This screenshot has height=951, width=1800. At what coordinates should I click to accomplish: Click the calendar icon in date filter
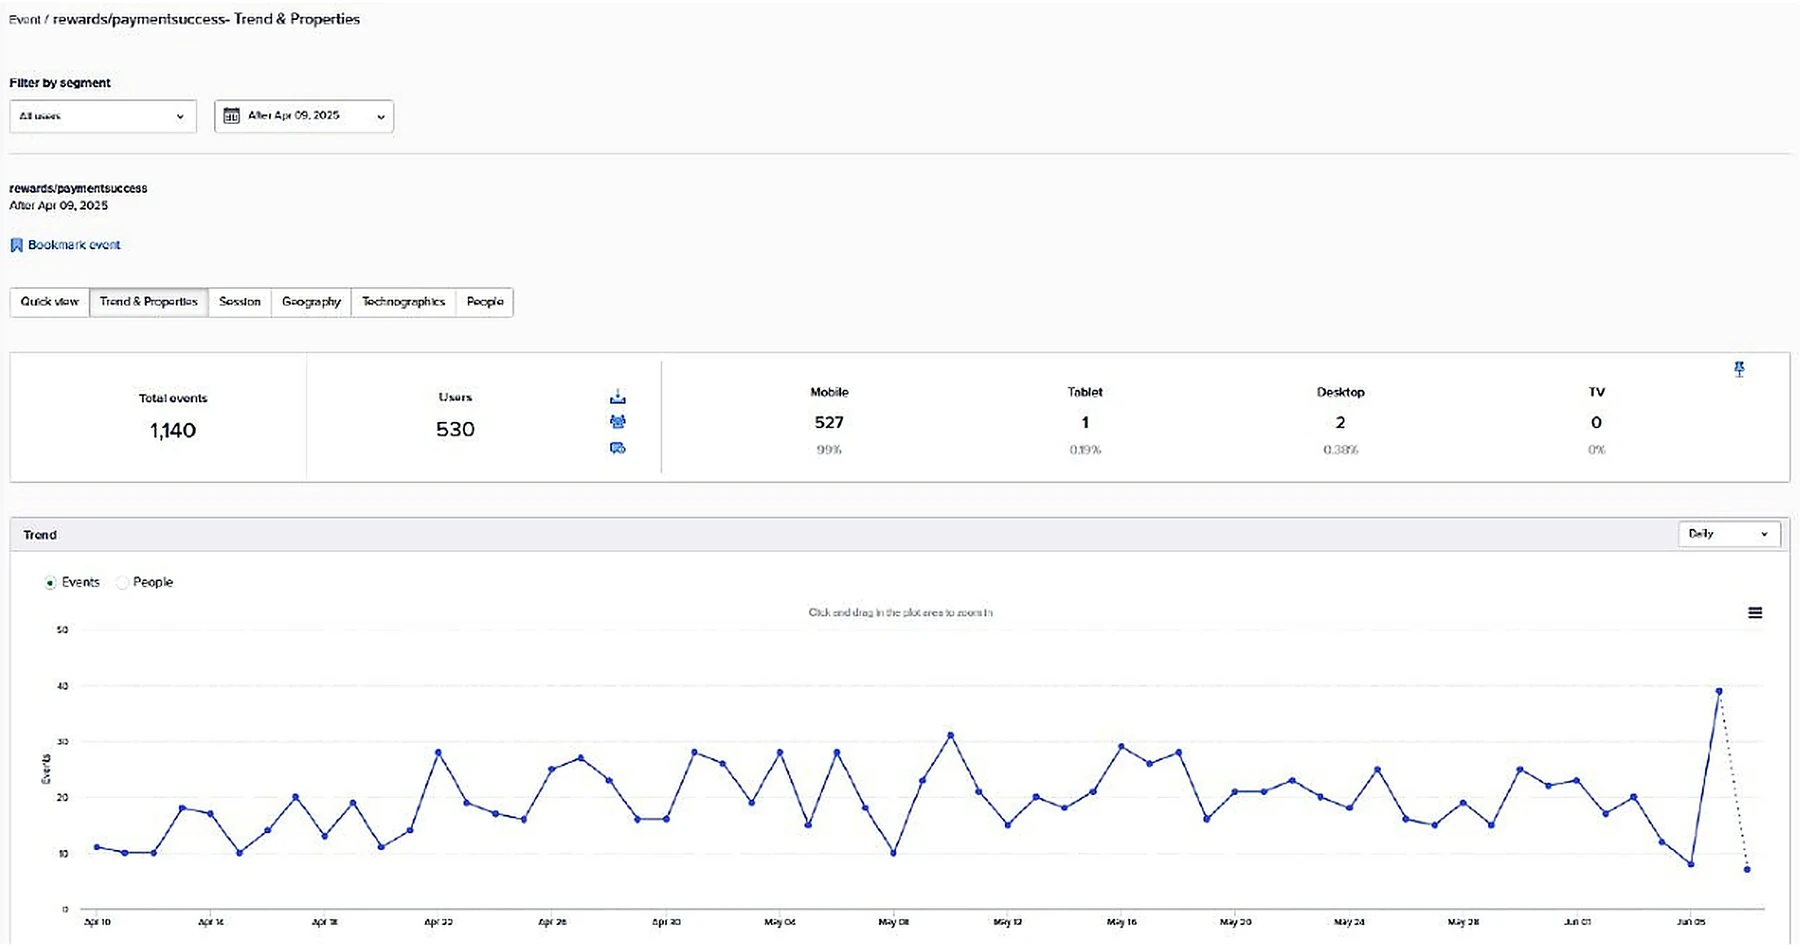click(x=231, y=116)
